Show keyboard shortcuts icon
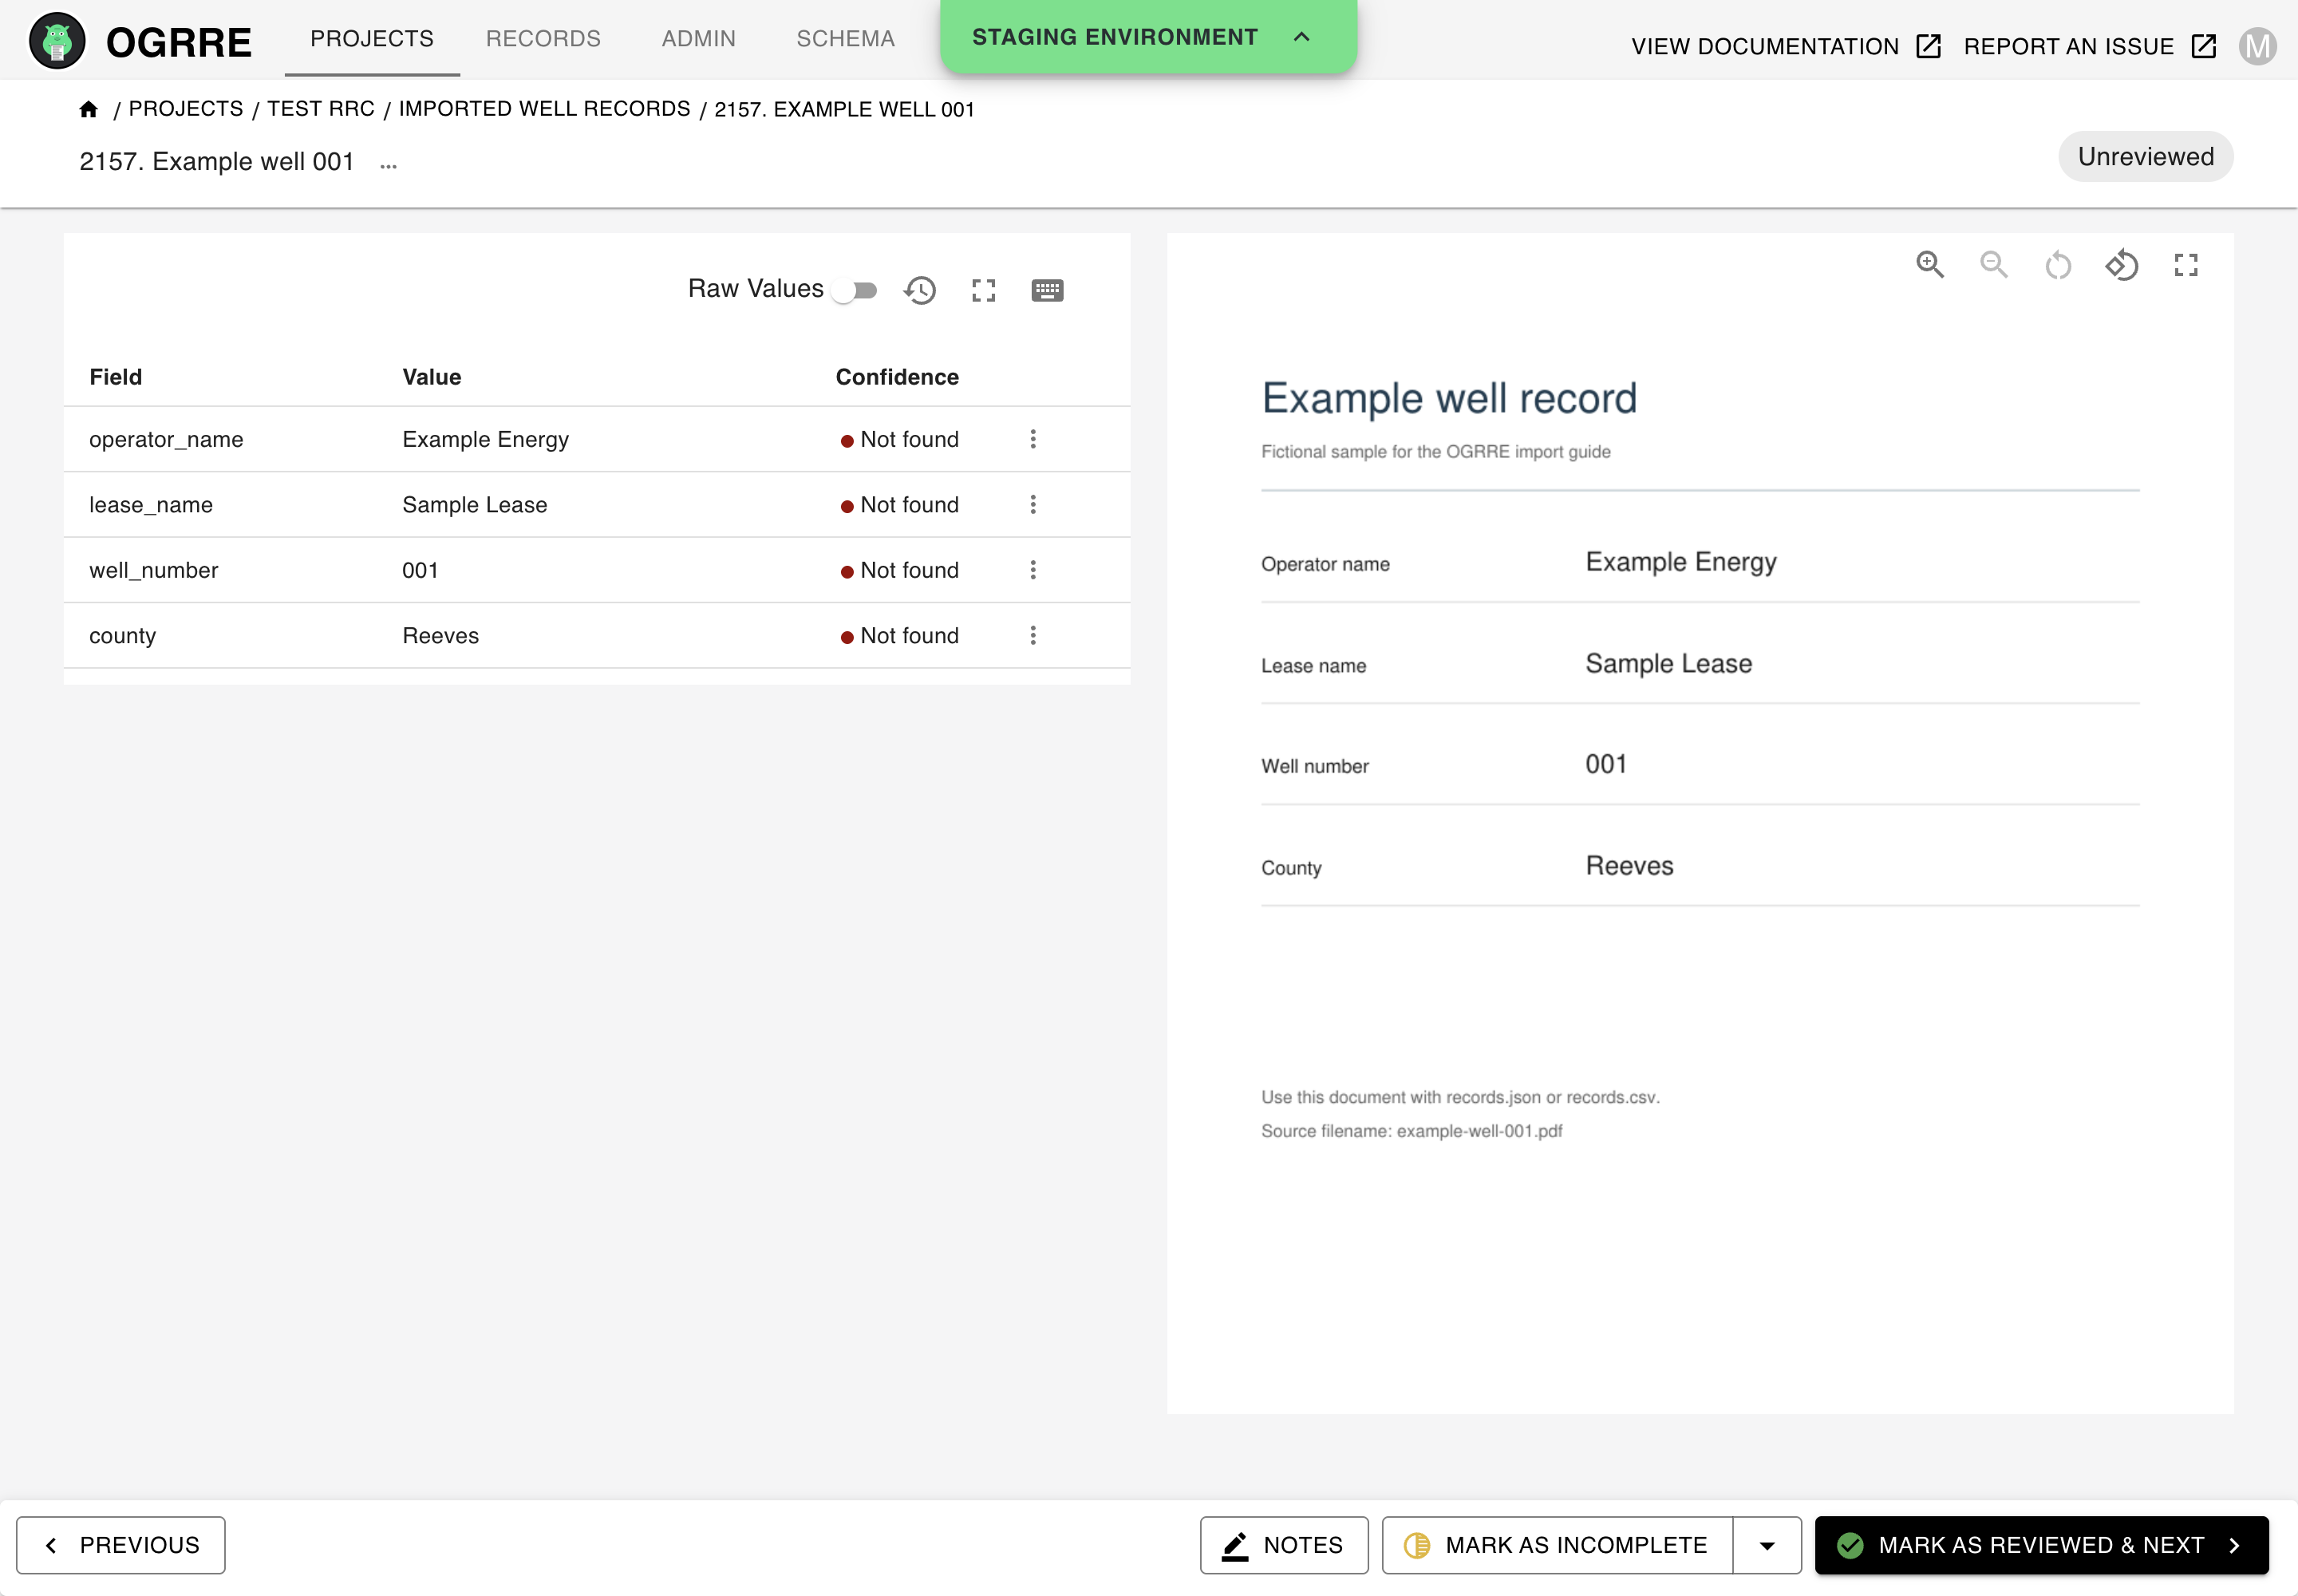The width and height of the screenshot is (2298, 1596). tap(1047, 290)
